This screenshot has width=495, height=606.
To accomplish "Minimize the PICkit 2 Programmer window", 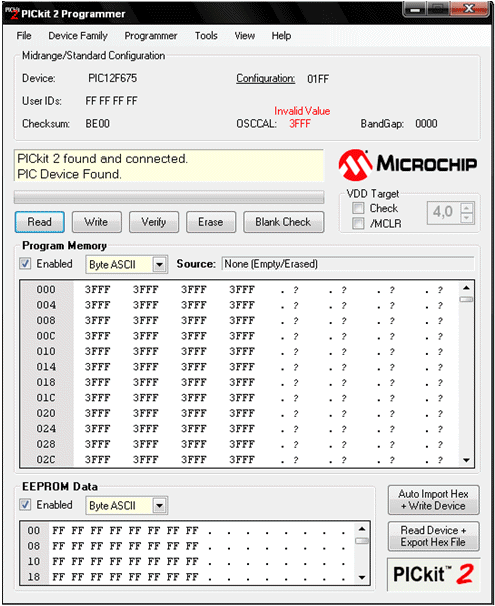I will coord(415,9).
